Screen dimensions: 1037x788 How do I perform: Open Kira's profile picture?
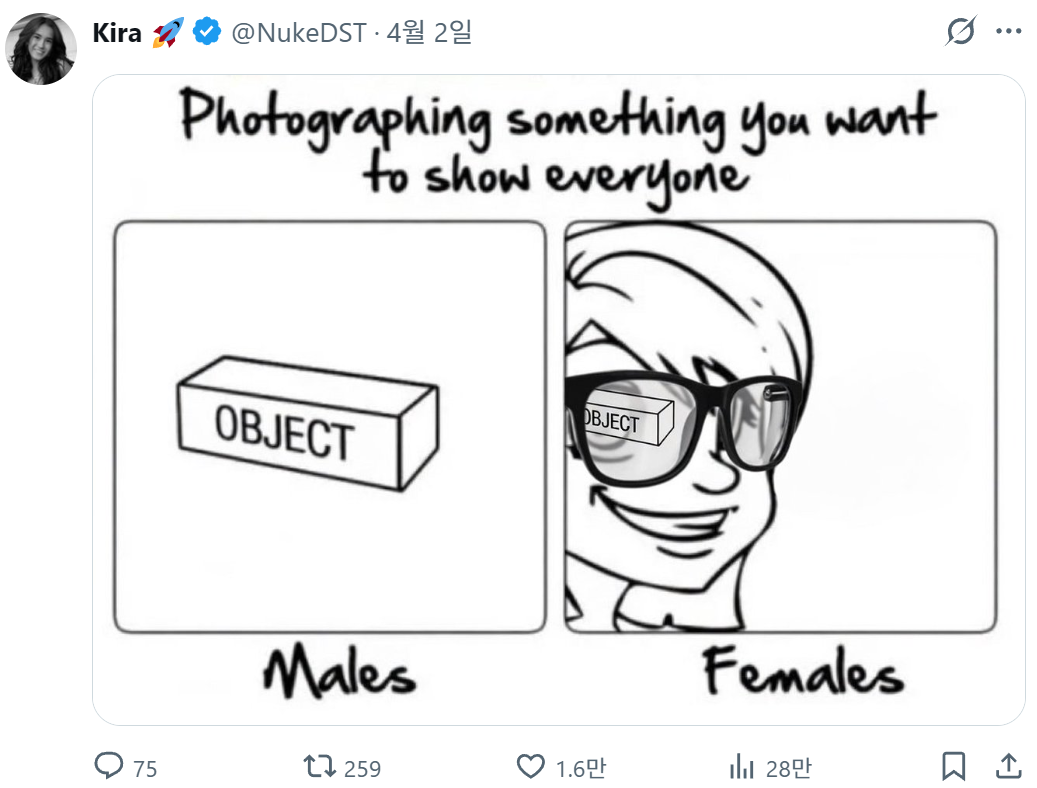(x=41, y=49)
